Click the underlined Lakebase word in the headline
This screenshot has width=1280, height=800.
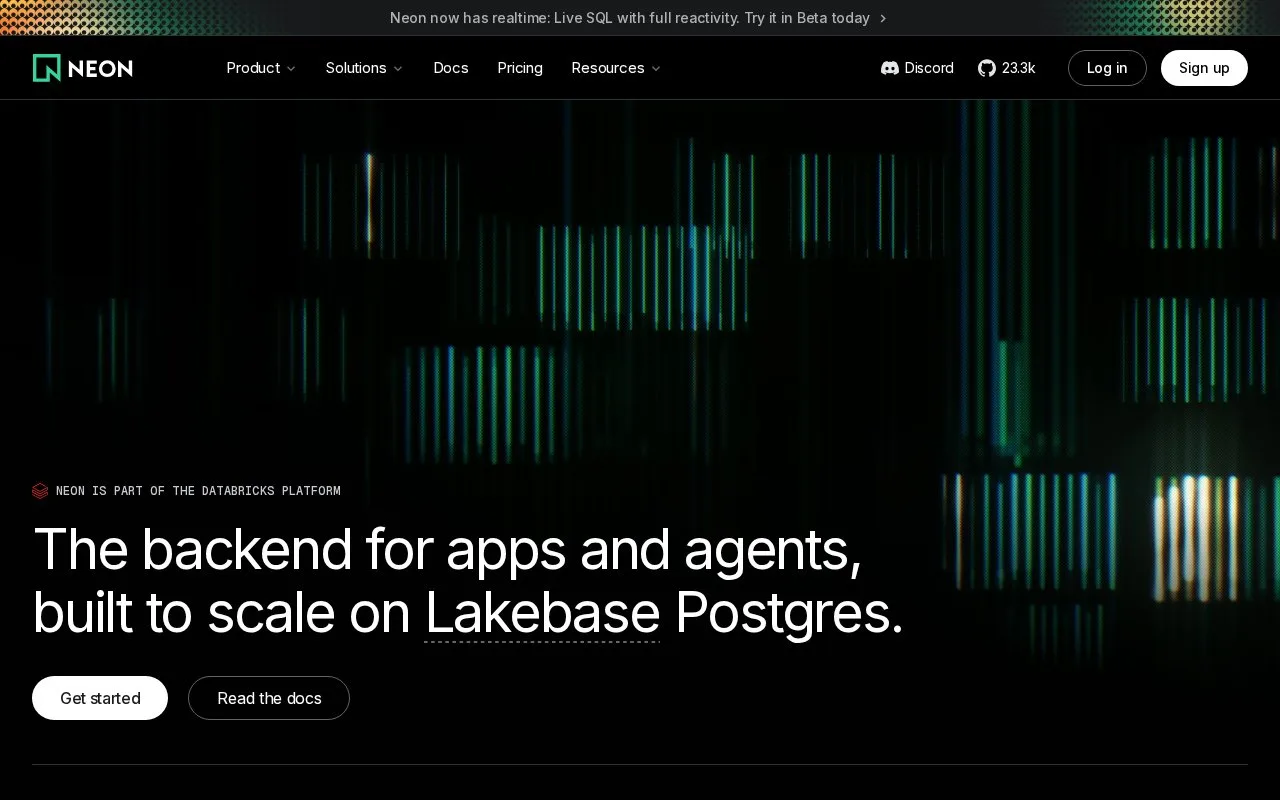[542, 613]
